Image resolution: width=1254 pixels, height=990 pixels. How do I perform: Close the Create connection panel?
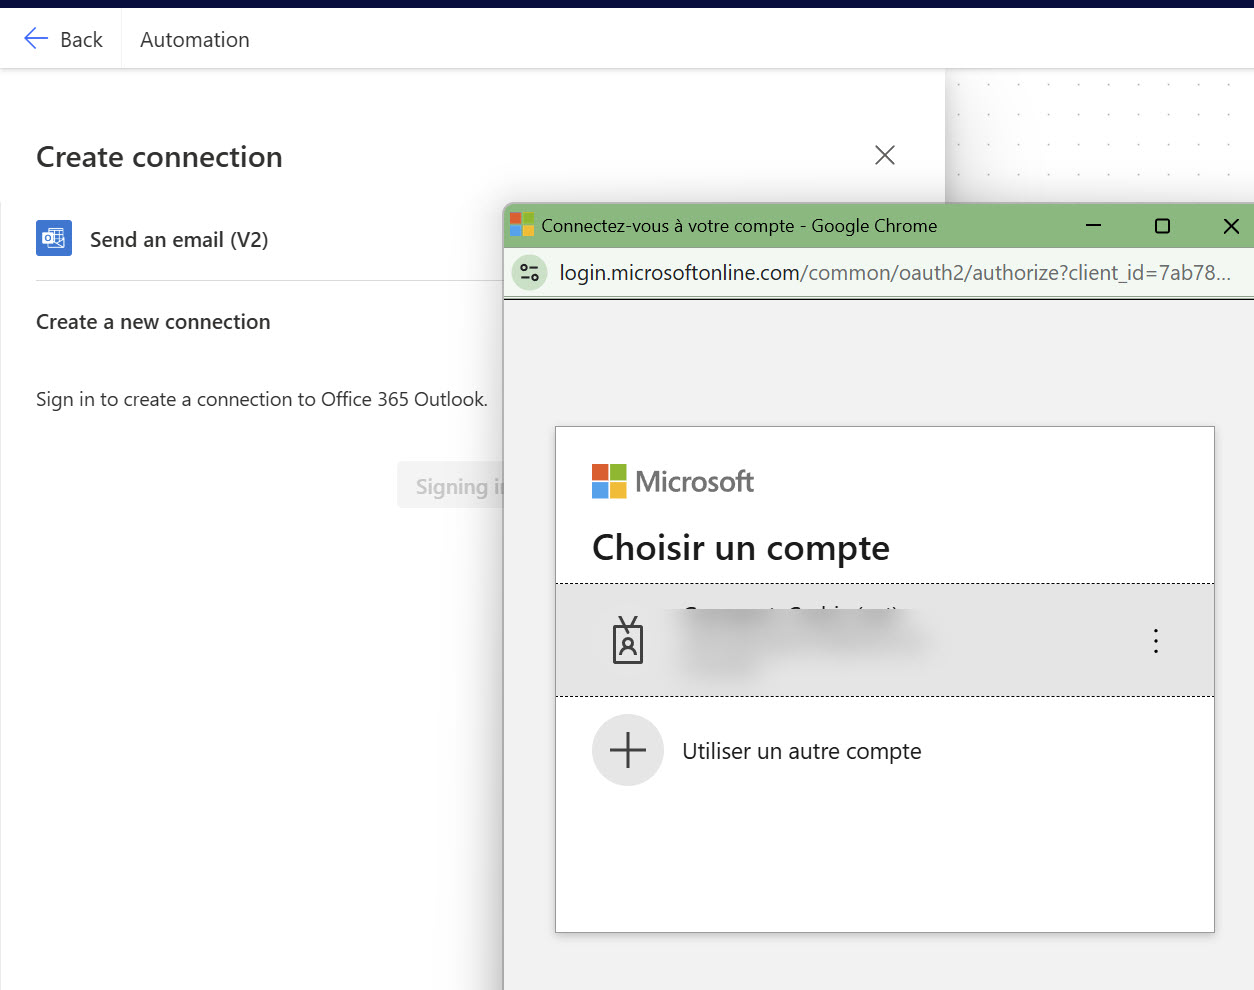(885, 155)
